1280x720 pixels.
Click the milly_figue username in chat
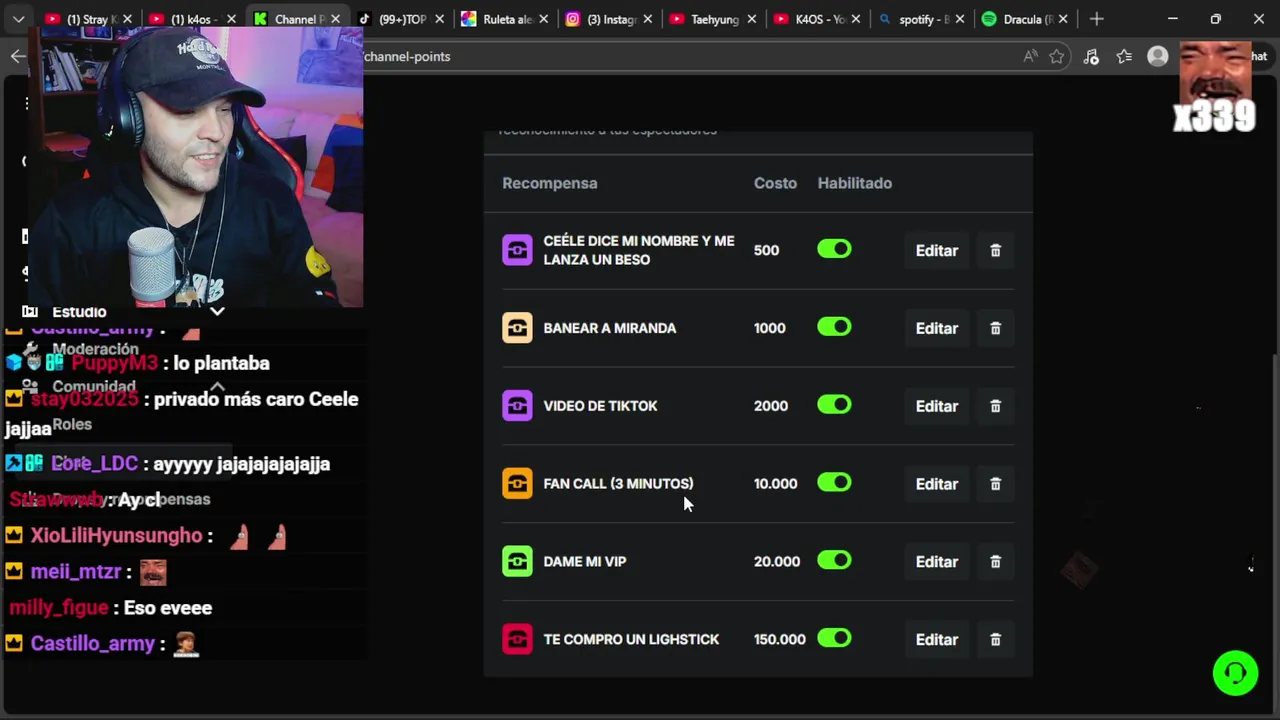[x=58, y=608]
